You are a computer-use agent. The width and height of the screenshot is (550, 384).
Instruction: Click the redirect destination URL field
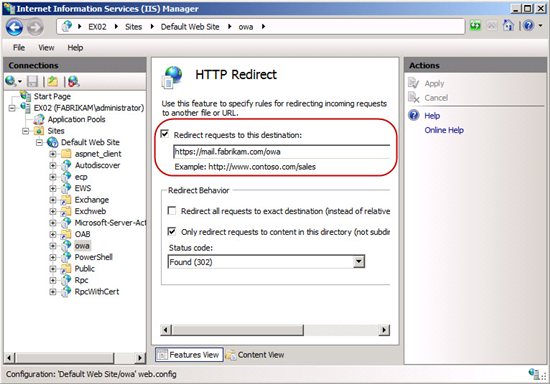282,151
